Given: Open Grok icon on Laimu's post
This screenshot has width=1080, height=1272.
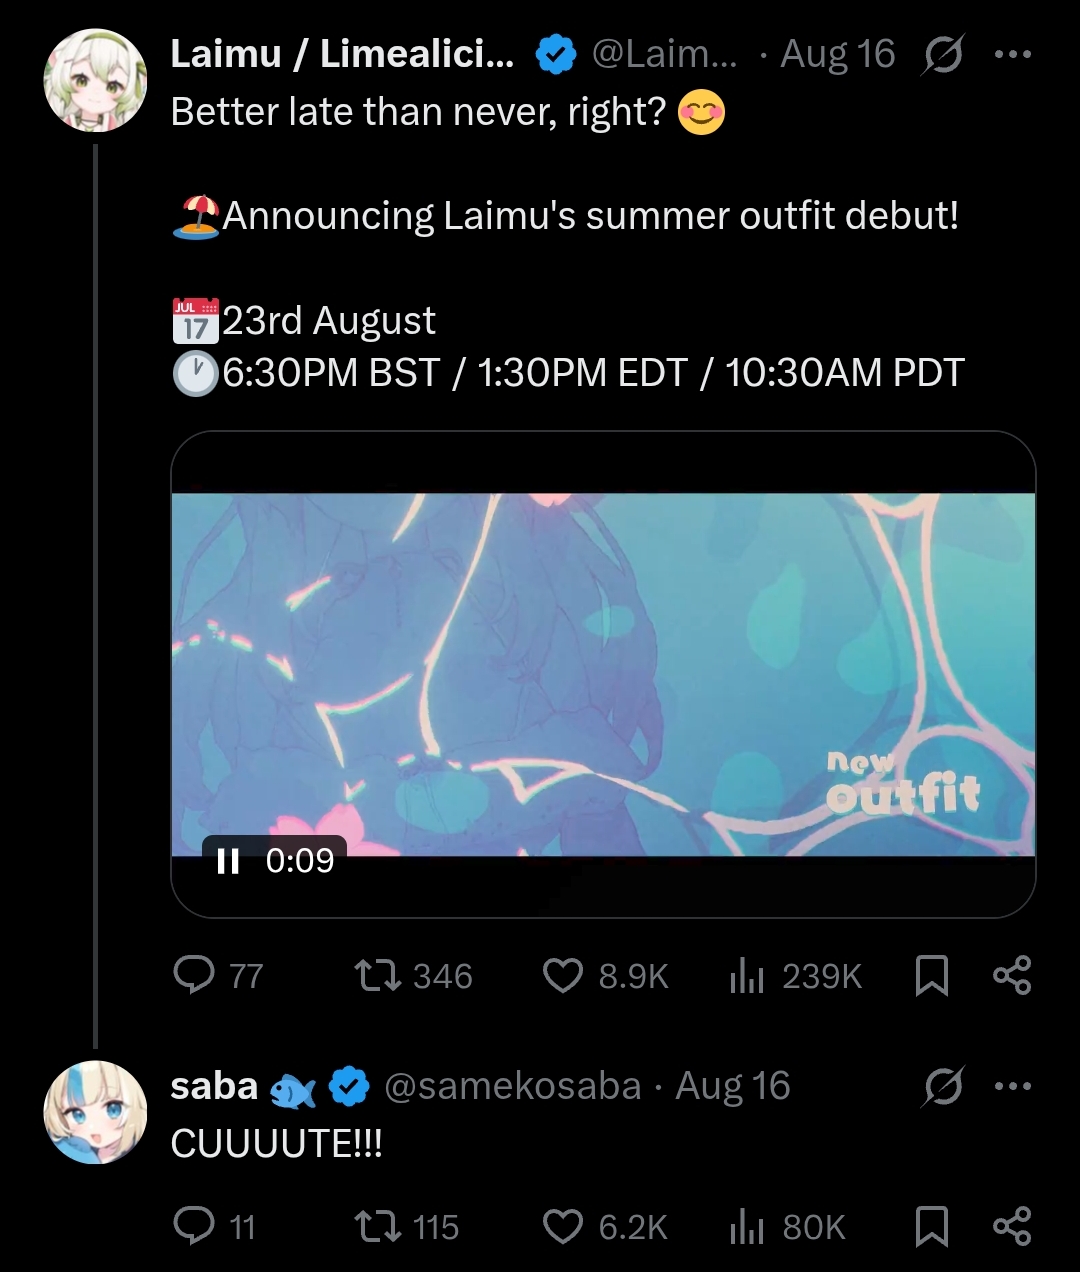Looking at the screenshot, I should coord(942,55).
